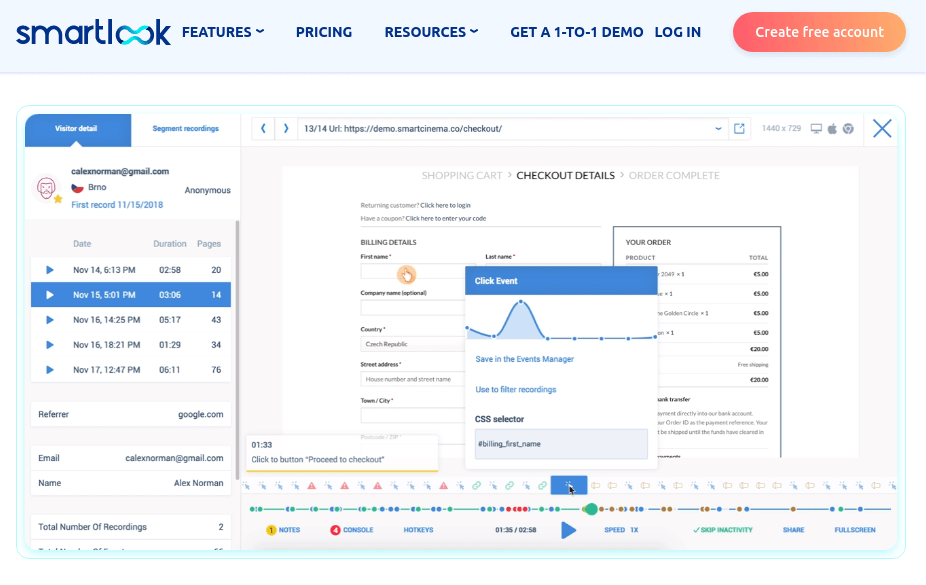Click the Name Alex Norman row
The height and width of the screenshot is (585, 926).
(131, 483)
